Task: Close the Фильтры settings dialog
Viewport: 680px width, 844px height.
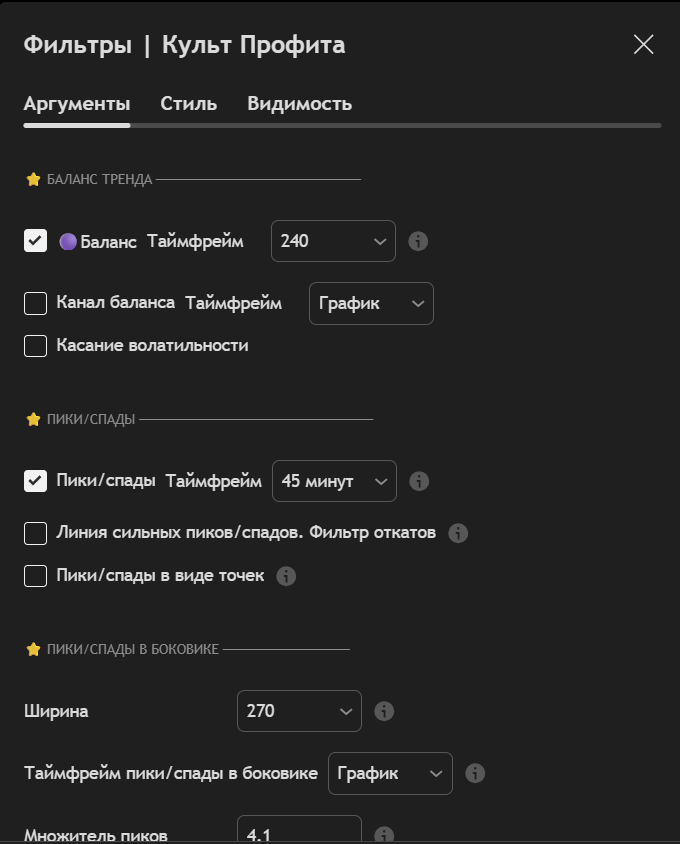Action: (643, 44)
